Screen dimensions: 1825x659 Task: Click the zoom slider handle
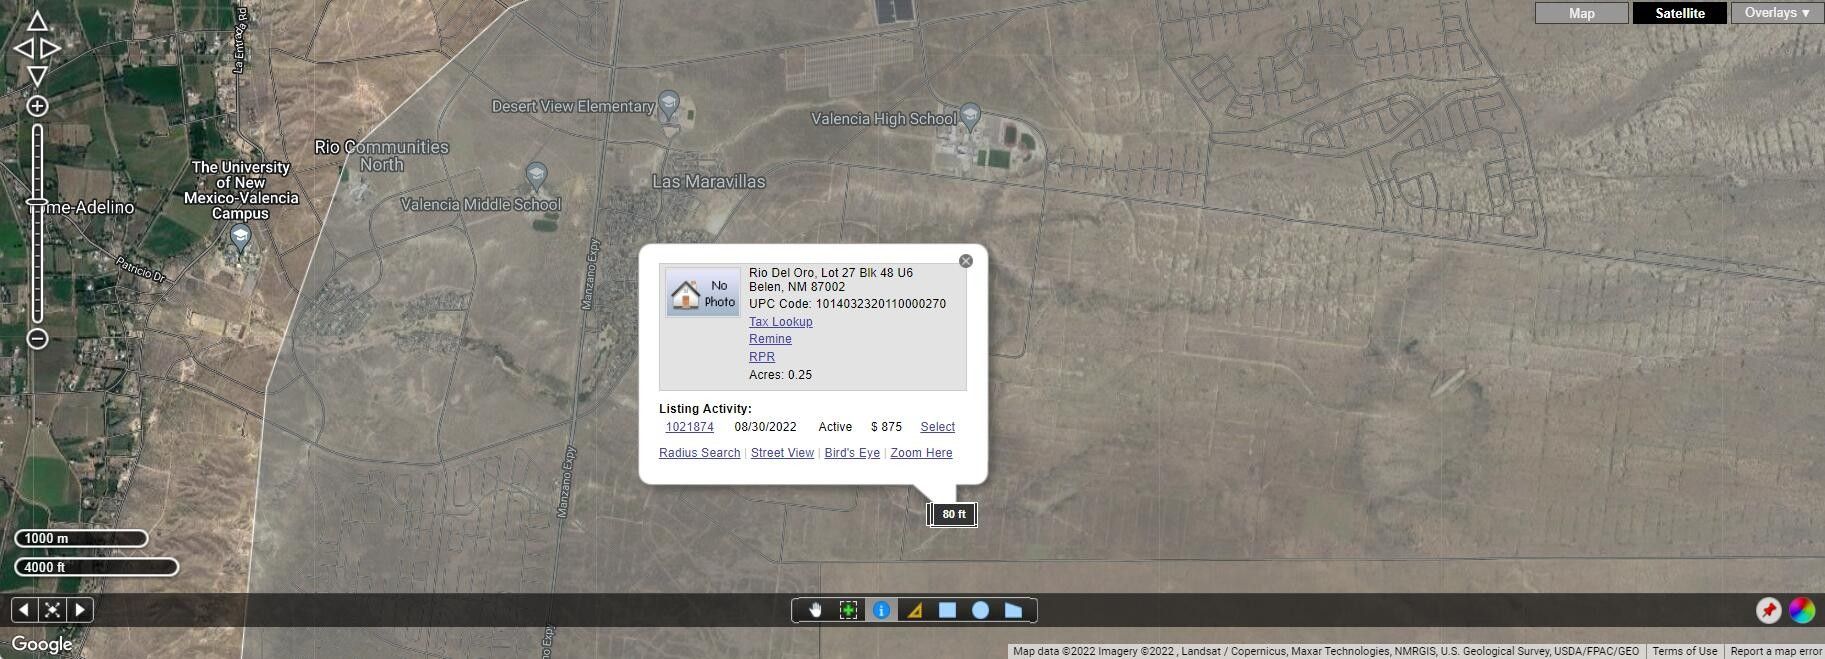point(37,204)
